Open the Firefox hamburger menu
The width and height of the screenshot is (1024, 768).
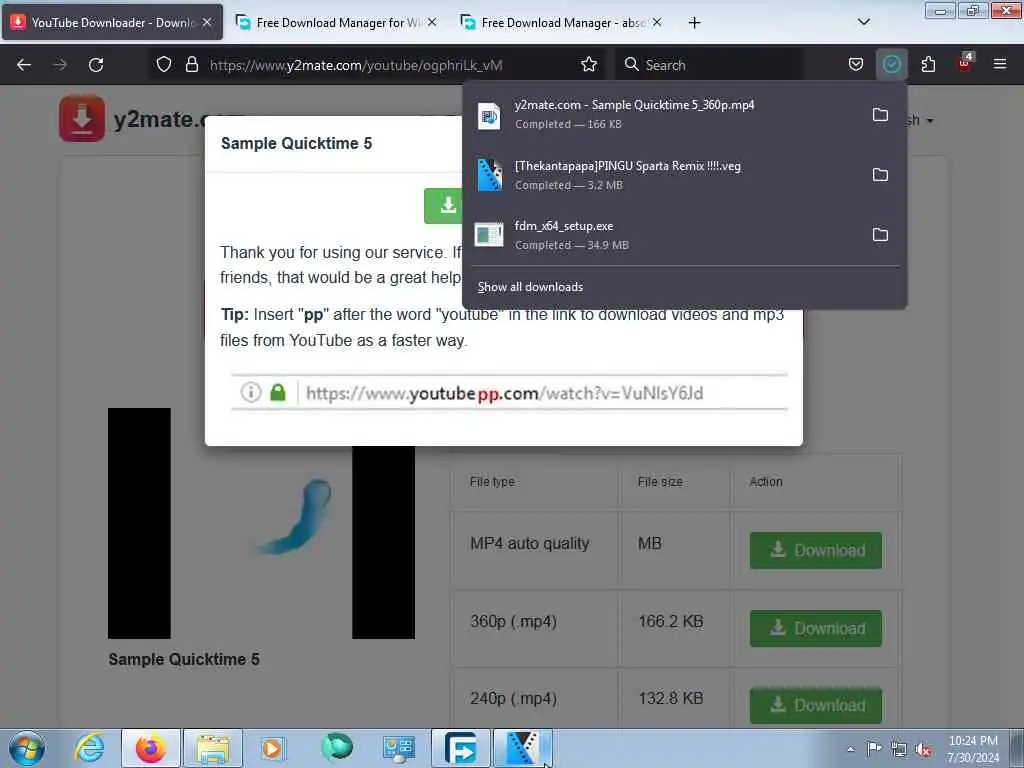point(1000,65)
